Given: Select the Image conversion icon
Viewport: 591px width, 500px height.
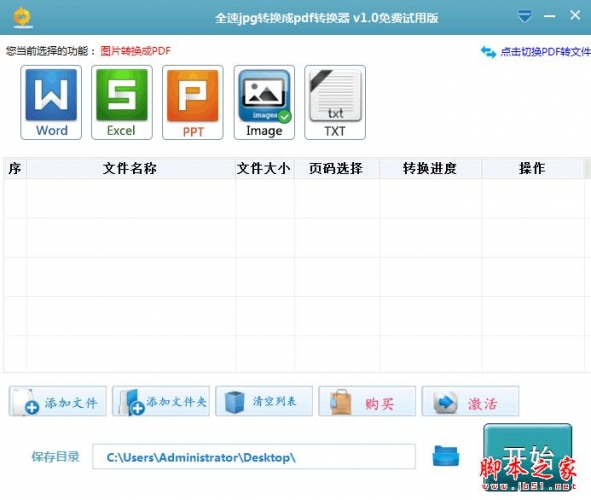Looking at the screenshot, I should 264,102.
